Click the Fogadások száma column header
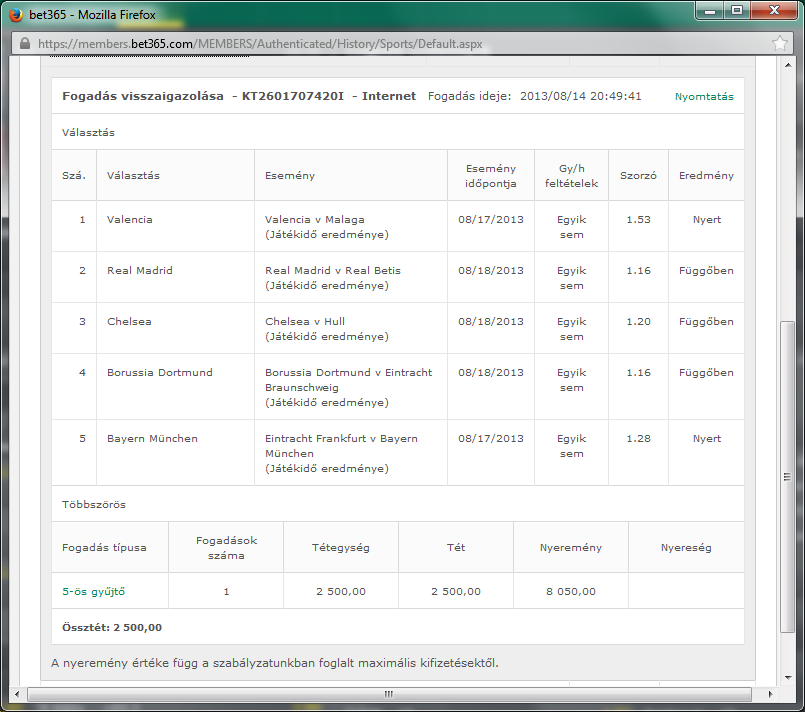 [x=226, y=548]
